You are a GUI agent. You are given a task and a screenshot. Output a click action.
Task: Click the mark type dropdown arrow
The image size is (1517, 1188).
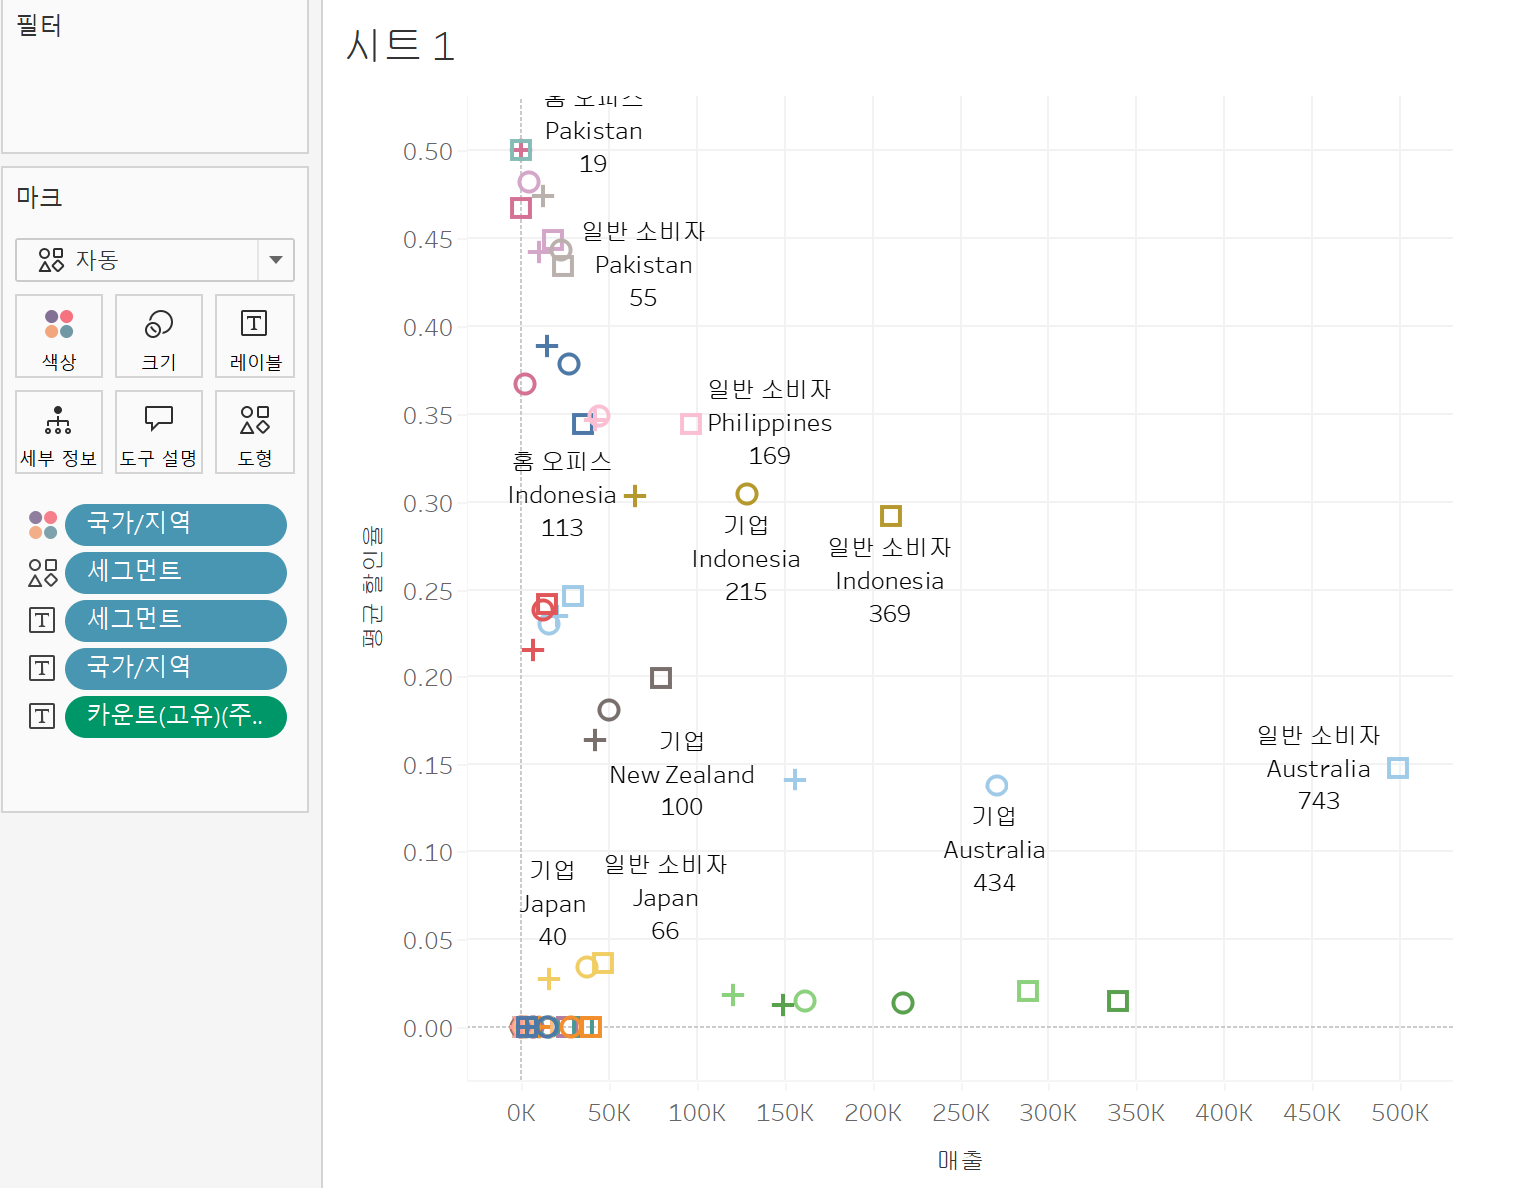point(276,260)
